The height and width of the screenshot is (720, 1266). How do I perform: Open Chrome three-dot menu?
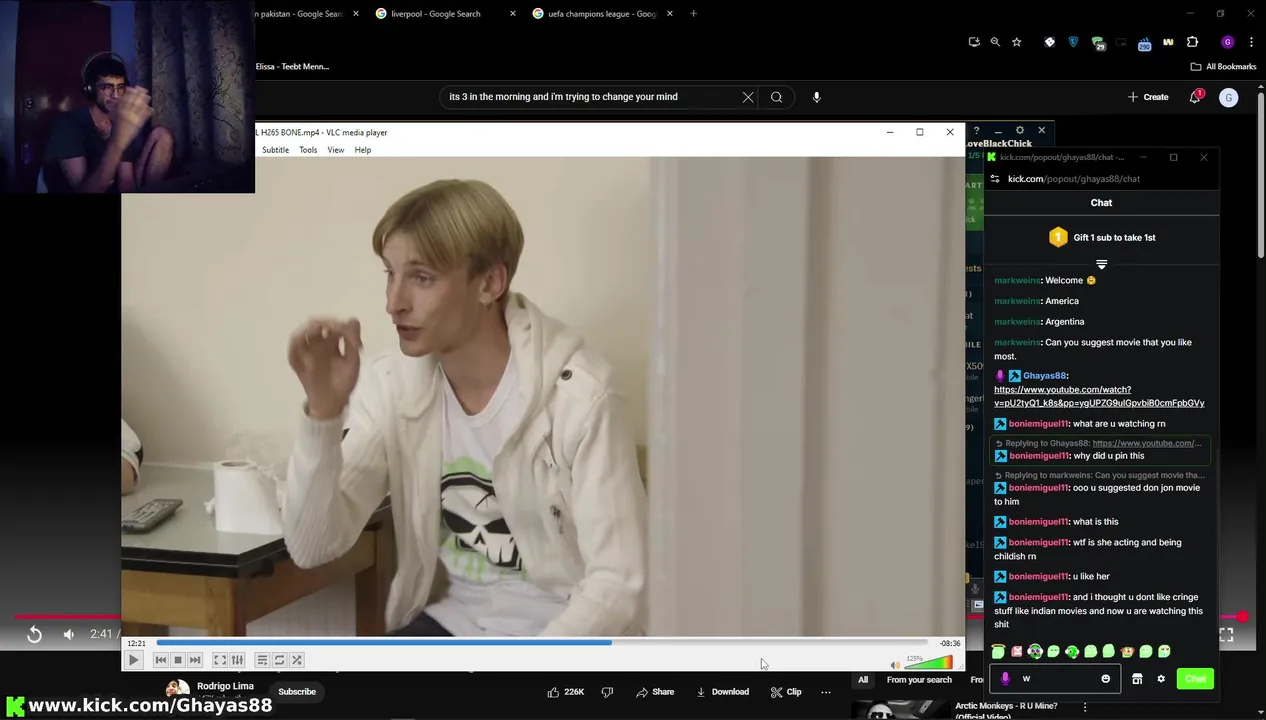click(1251, 42)
